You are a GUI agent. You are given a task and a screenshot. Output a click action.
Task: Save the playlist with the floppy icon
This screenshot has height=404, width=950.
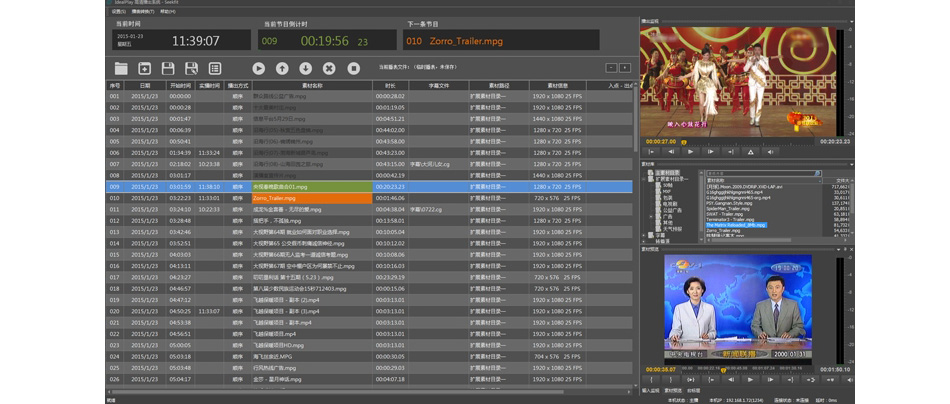[x=168, y=68]
